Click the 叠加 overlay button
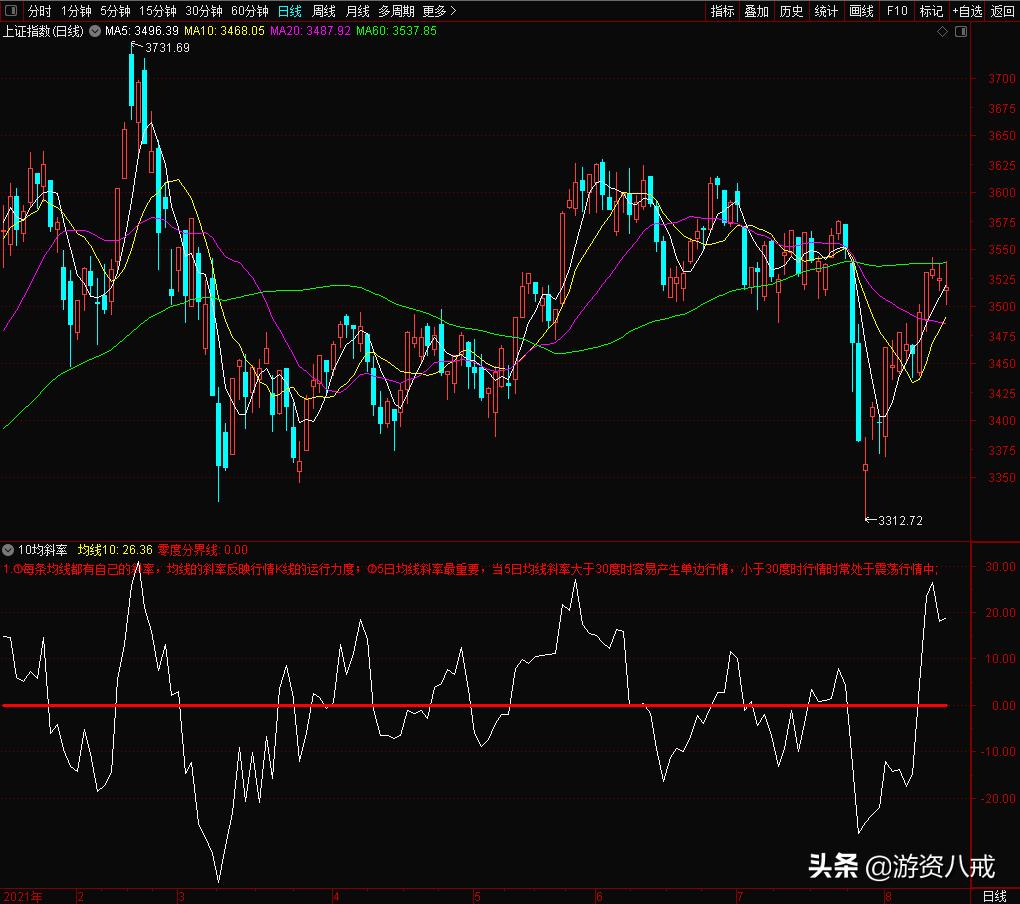Screen dimensions: 1020x904 757,11
